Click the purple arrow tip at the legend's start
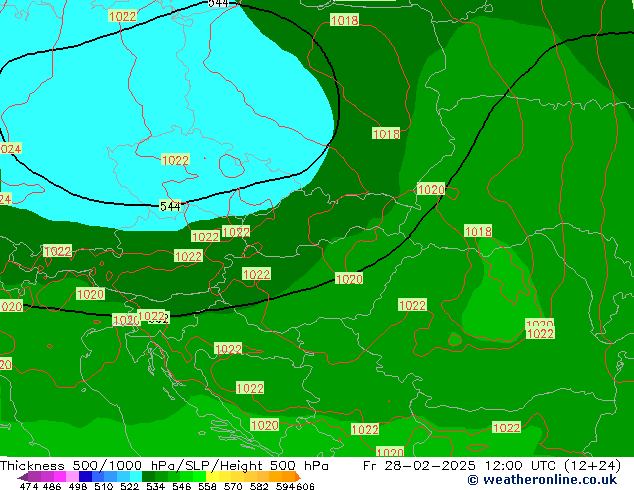This screenshot has height=490, width=634. click(23, 477)
